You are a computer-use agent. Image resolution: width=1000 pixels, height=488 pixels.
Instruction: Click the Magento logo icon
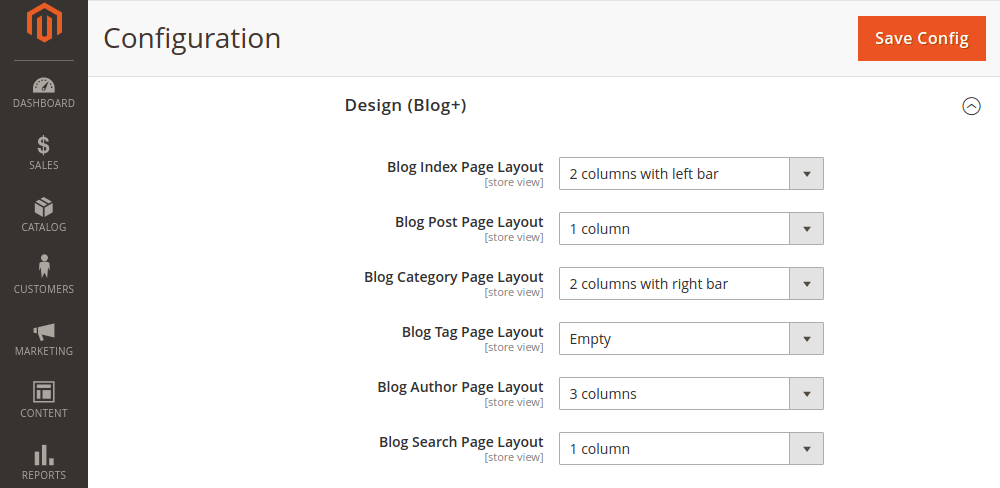(x=43, y=23)
